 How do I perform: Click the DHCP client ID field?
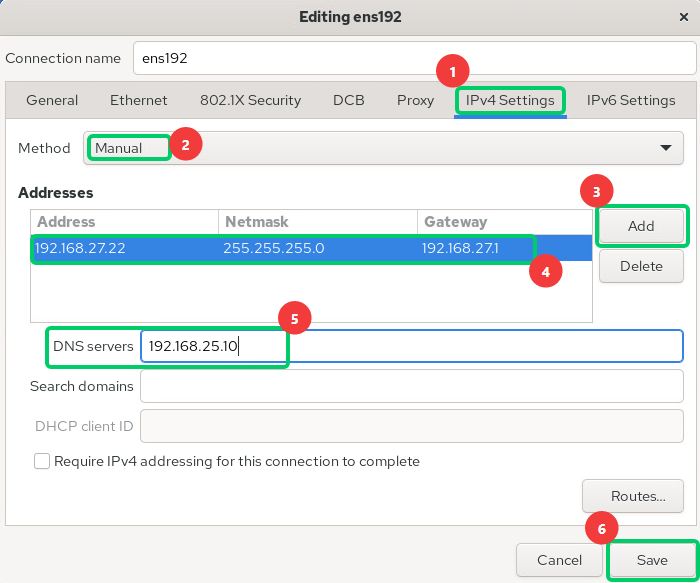[x=412, y=426]
